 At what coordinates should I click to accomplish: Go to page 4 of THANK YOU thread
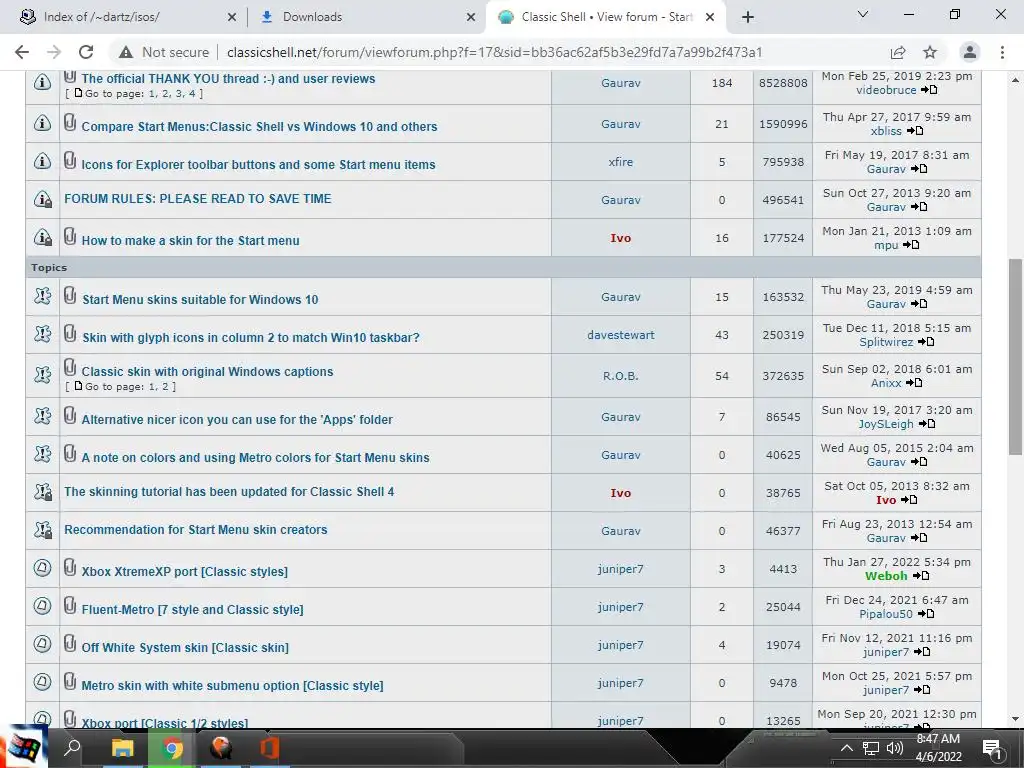[x=192, y=94]
